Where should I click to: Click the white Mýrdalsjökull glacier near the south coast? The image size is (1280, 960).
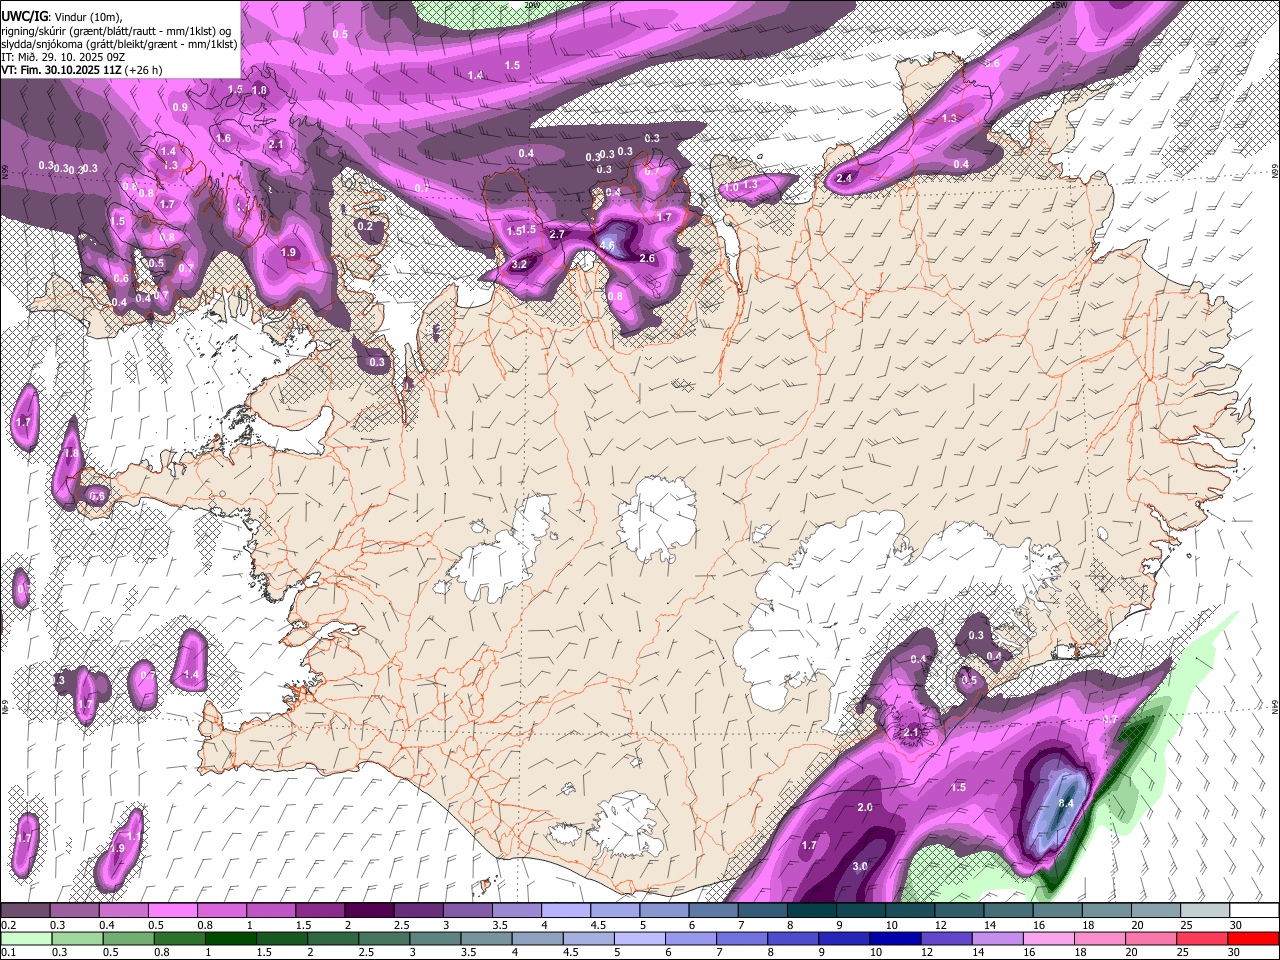coord(626,825)
